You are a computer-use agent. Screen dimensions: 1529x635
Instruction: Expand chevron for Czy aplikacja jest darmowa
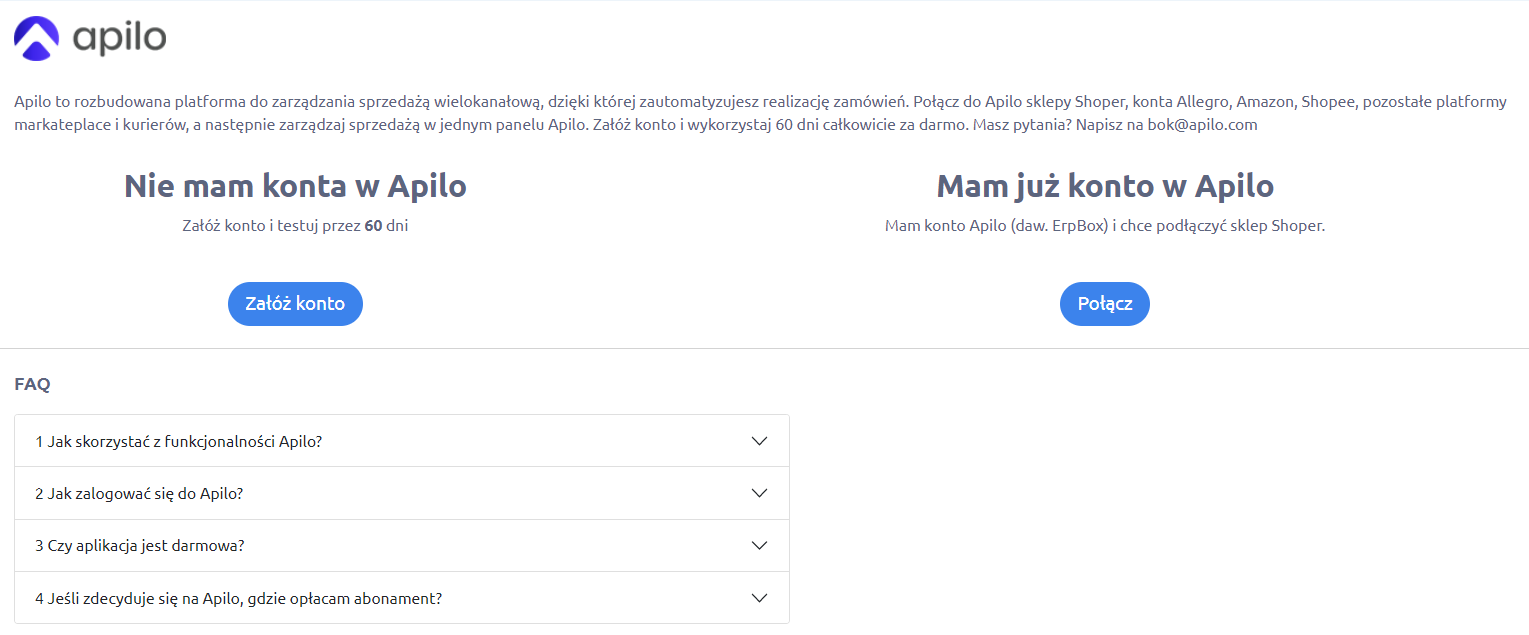759,546
